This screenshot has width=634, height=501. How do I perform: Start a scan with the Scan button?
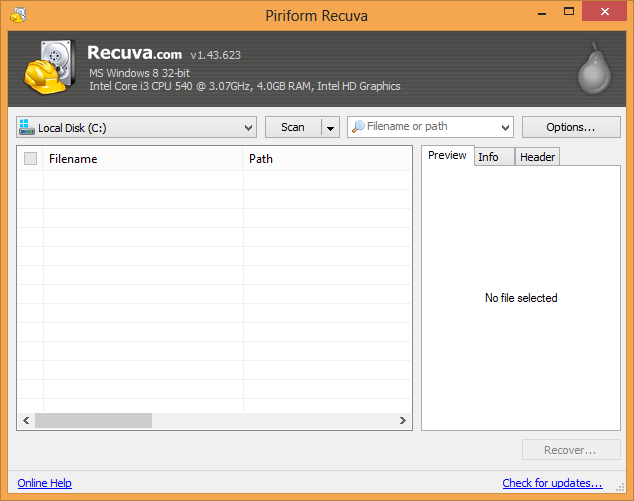tap(293, 127)
